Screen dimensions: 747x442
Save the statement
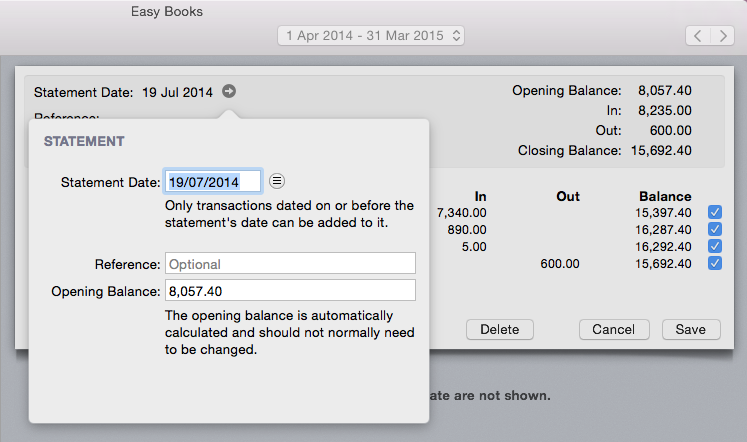[690, 329]
